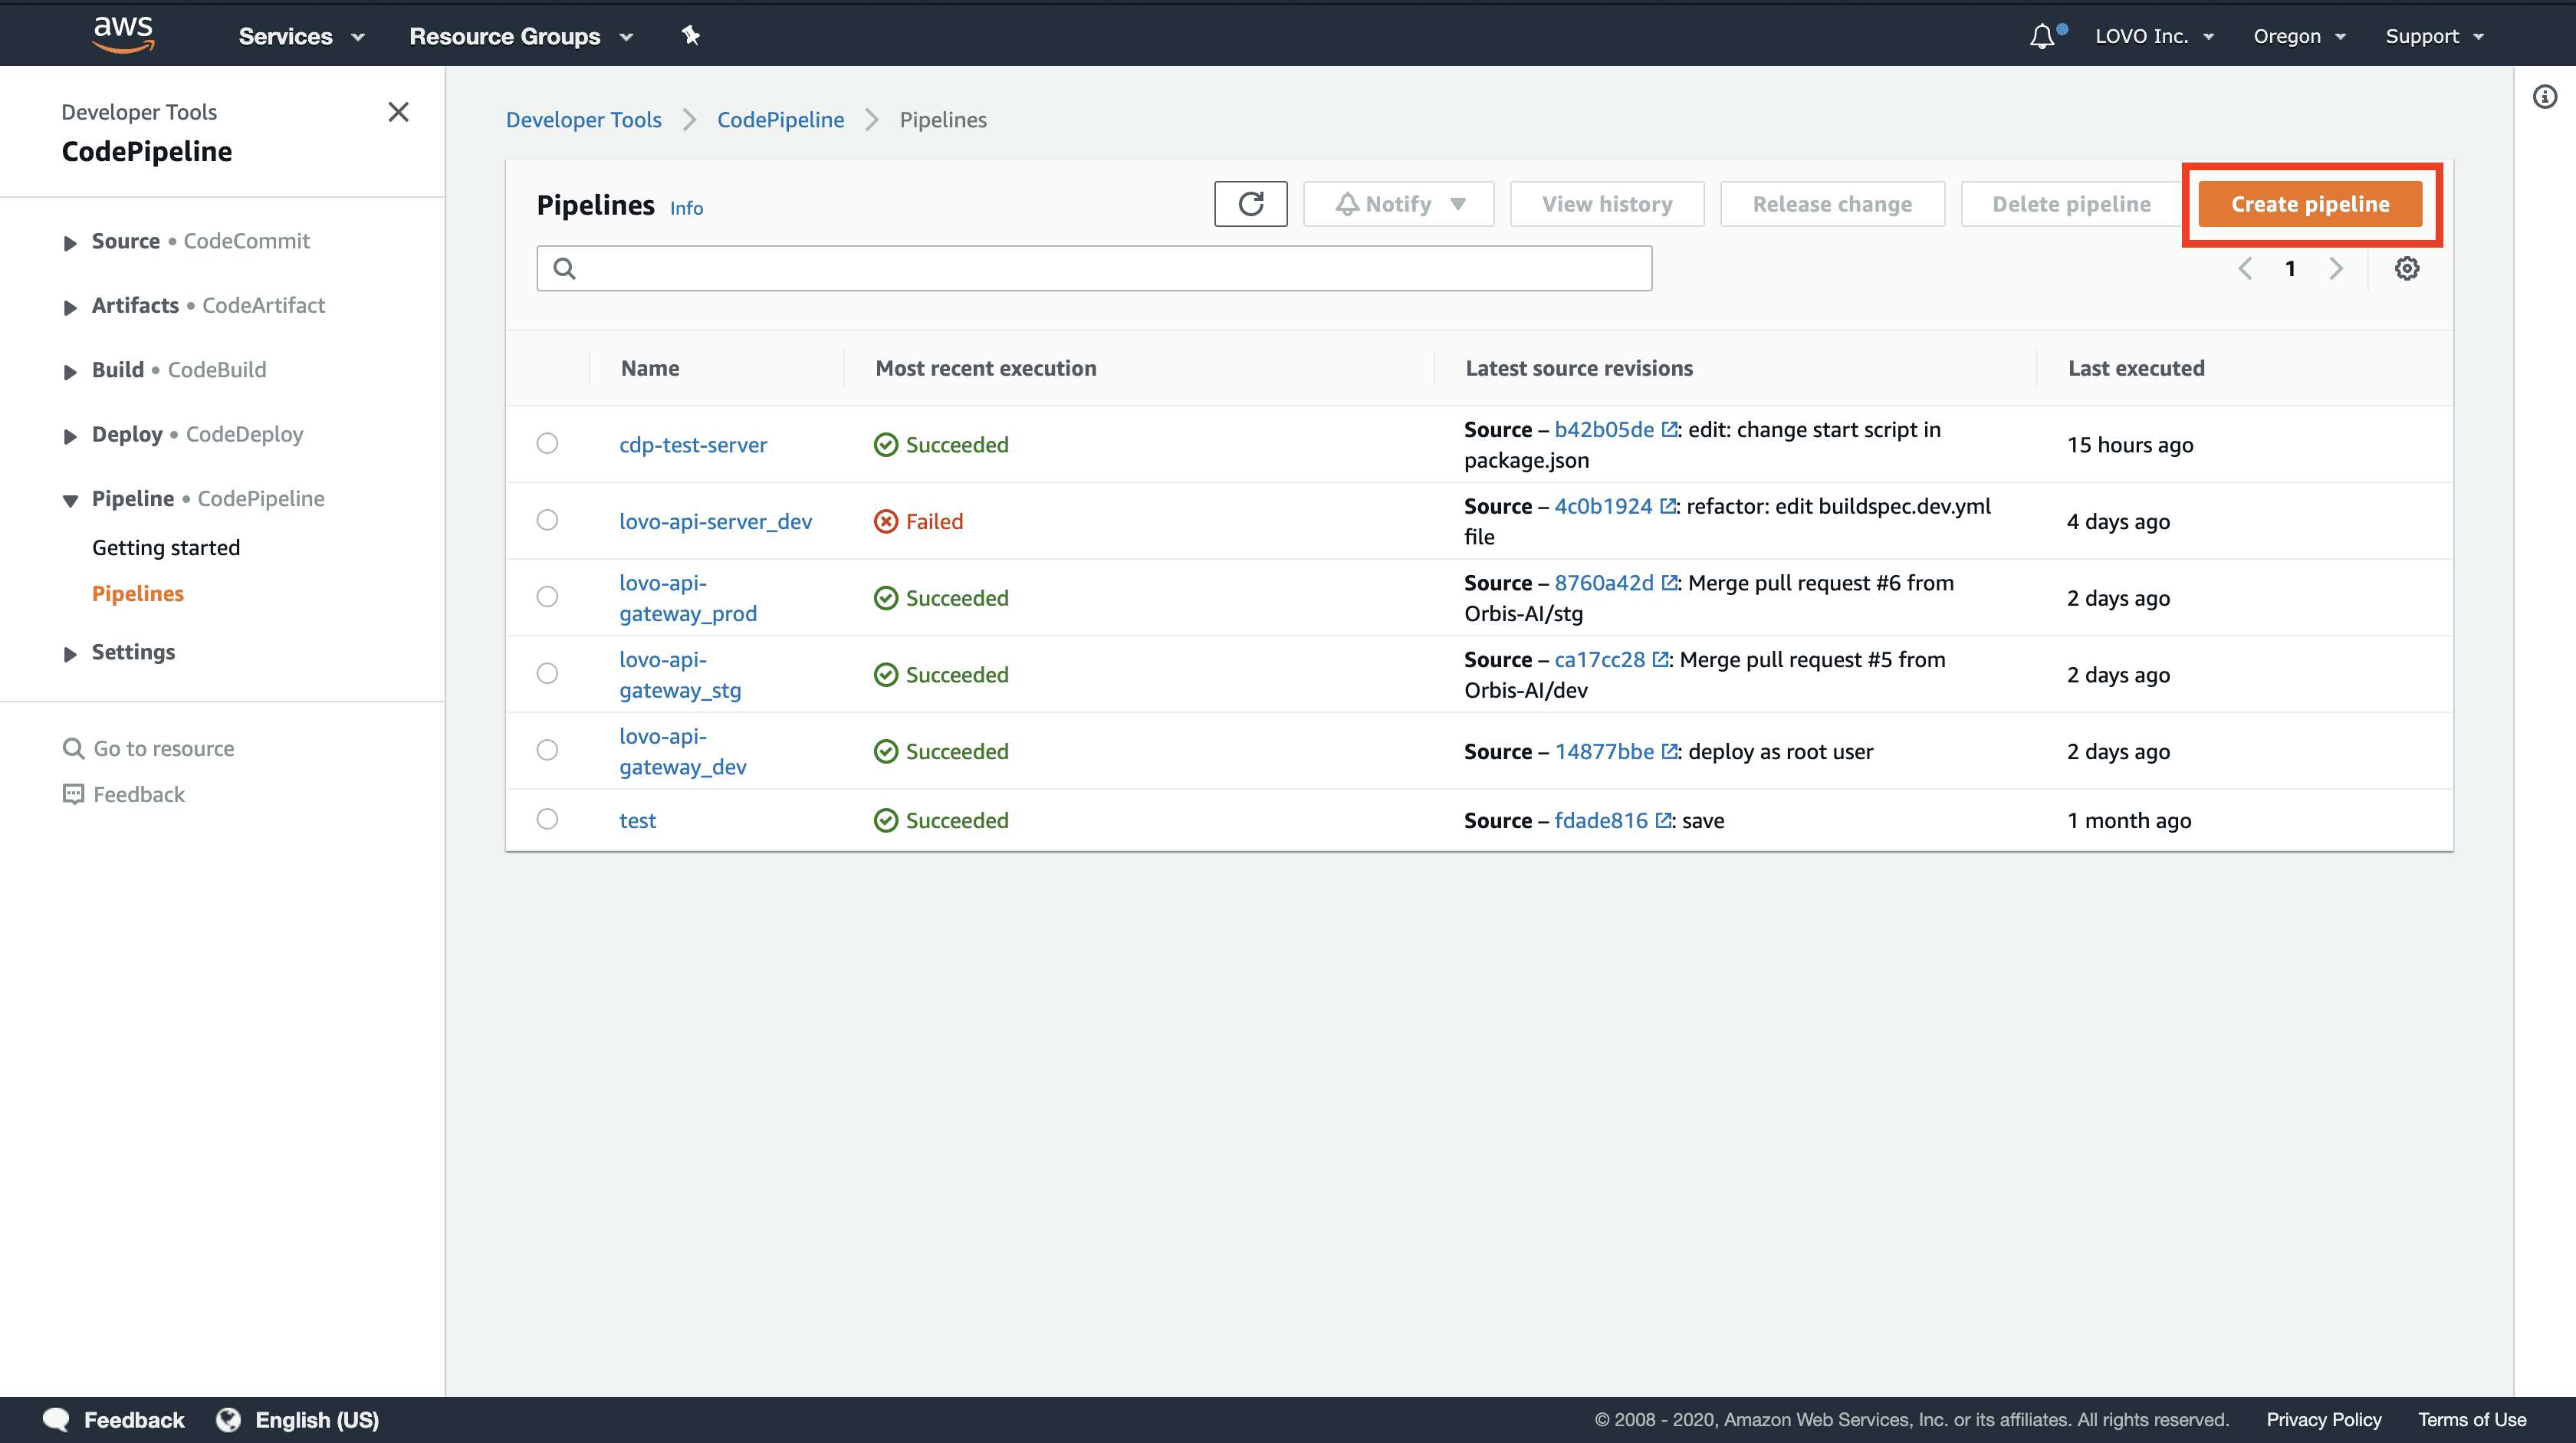Expand sidebar Settings section
Image resolution: width=2576 pixels, height=1443 pixels.
point(70,654)
